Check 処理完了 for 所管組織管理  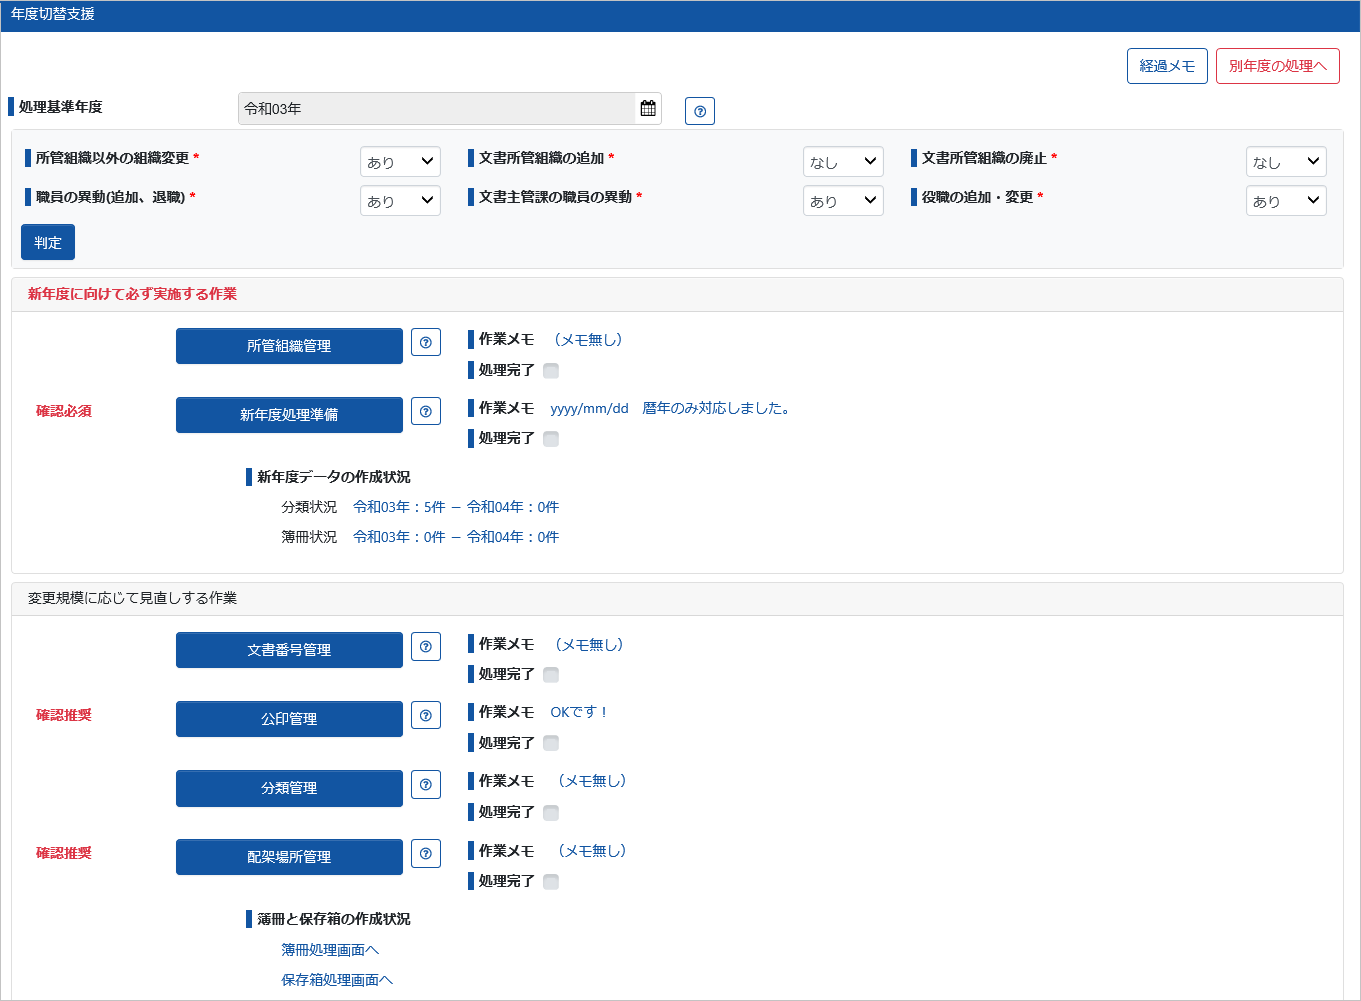551,371
